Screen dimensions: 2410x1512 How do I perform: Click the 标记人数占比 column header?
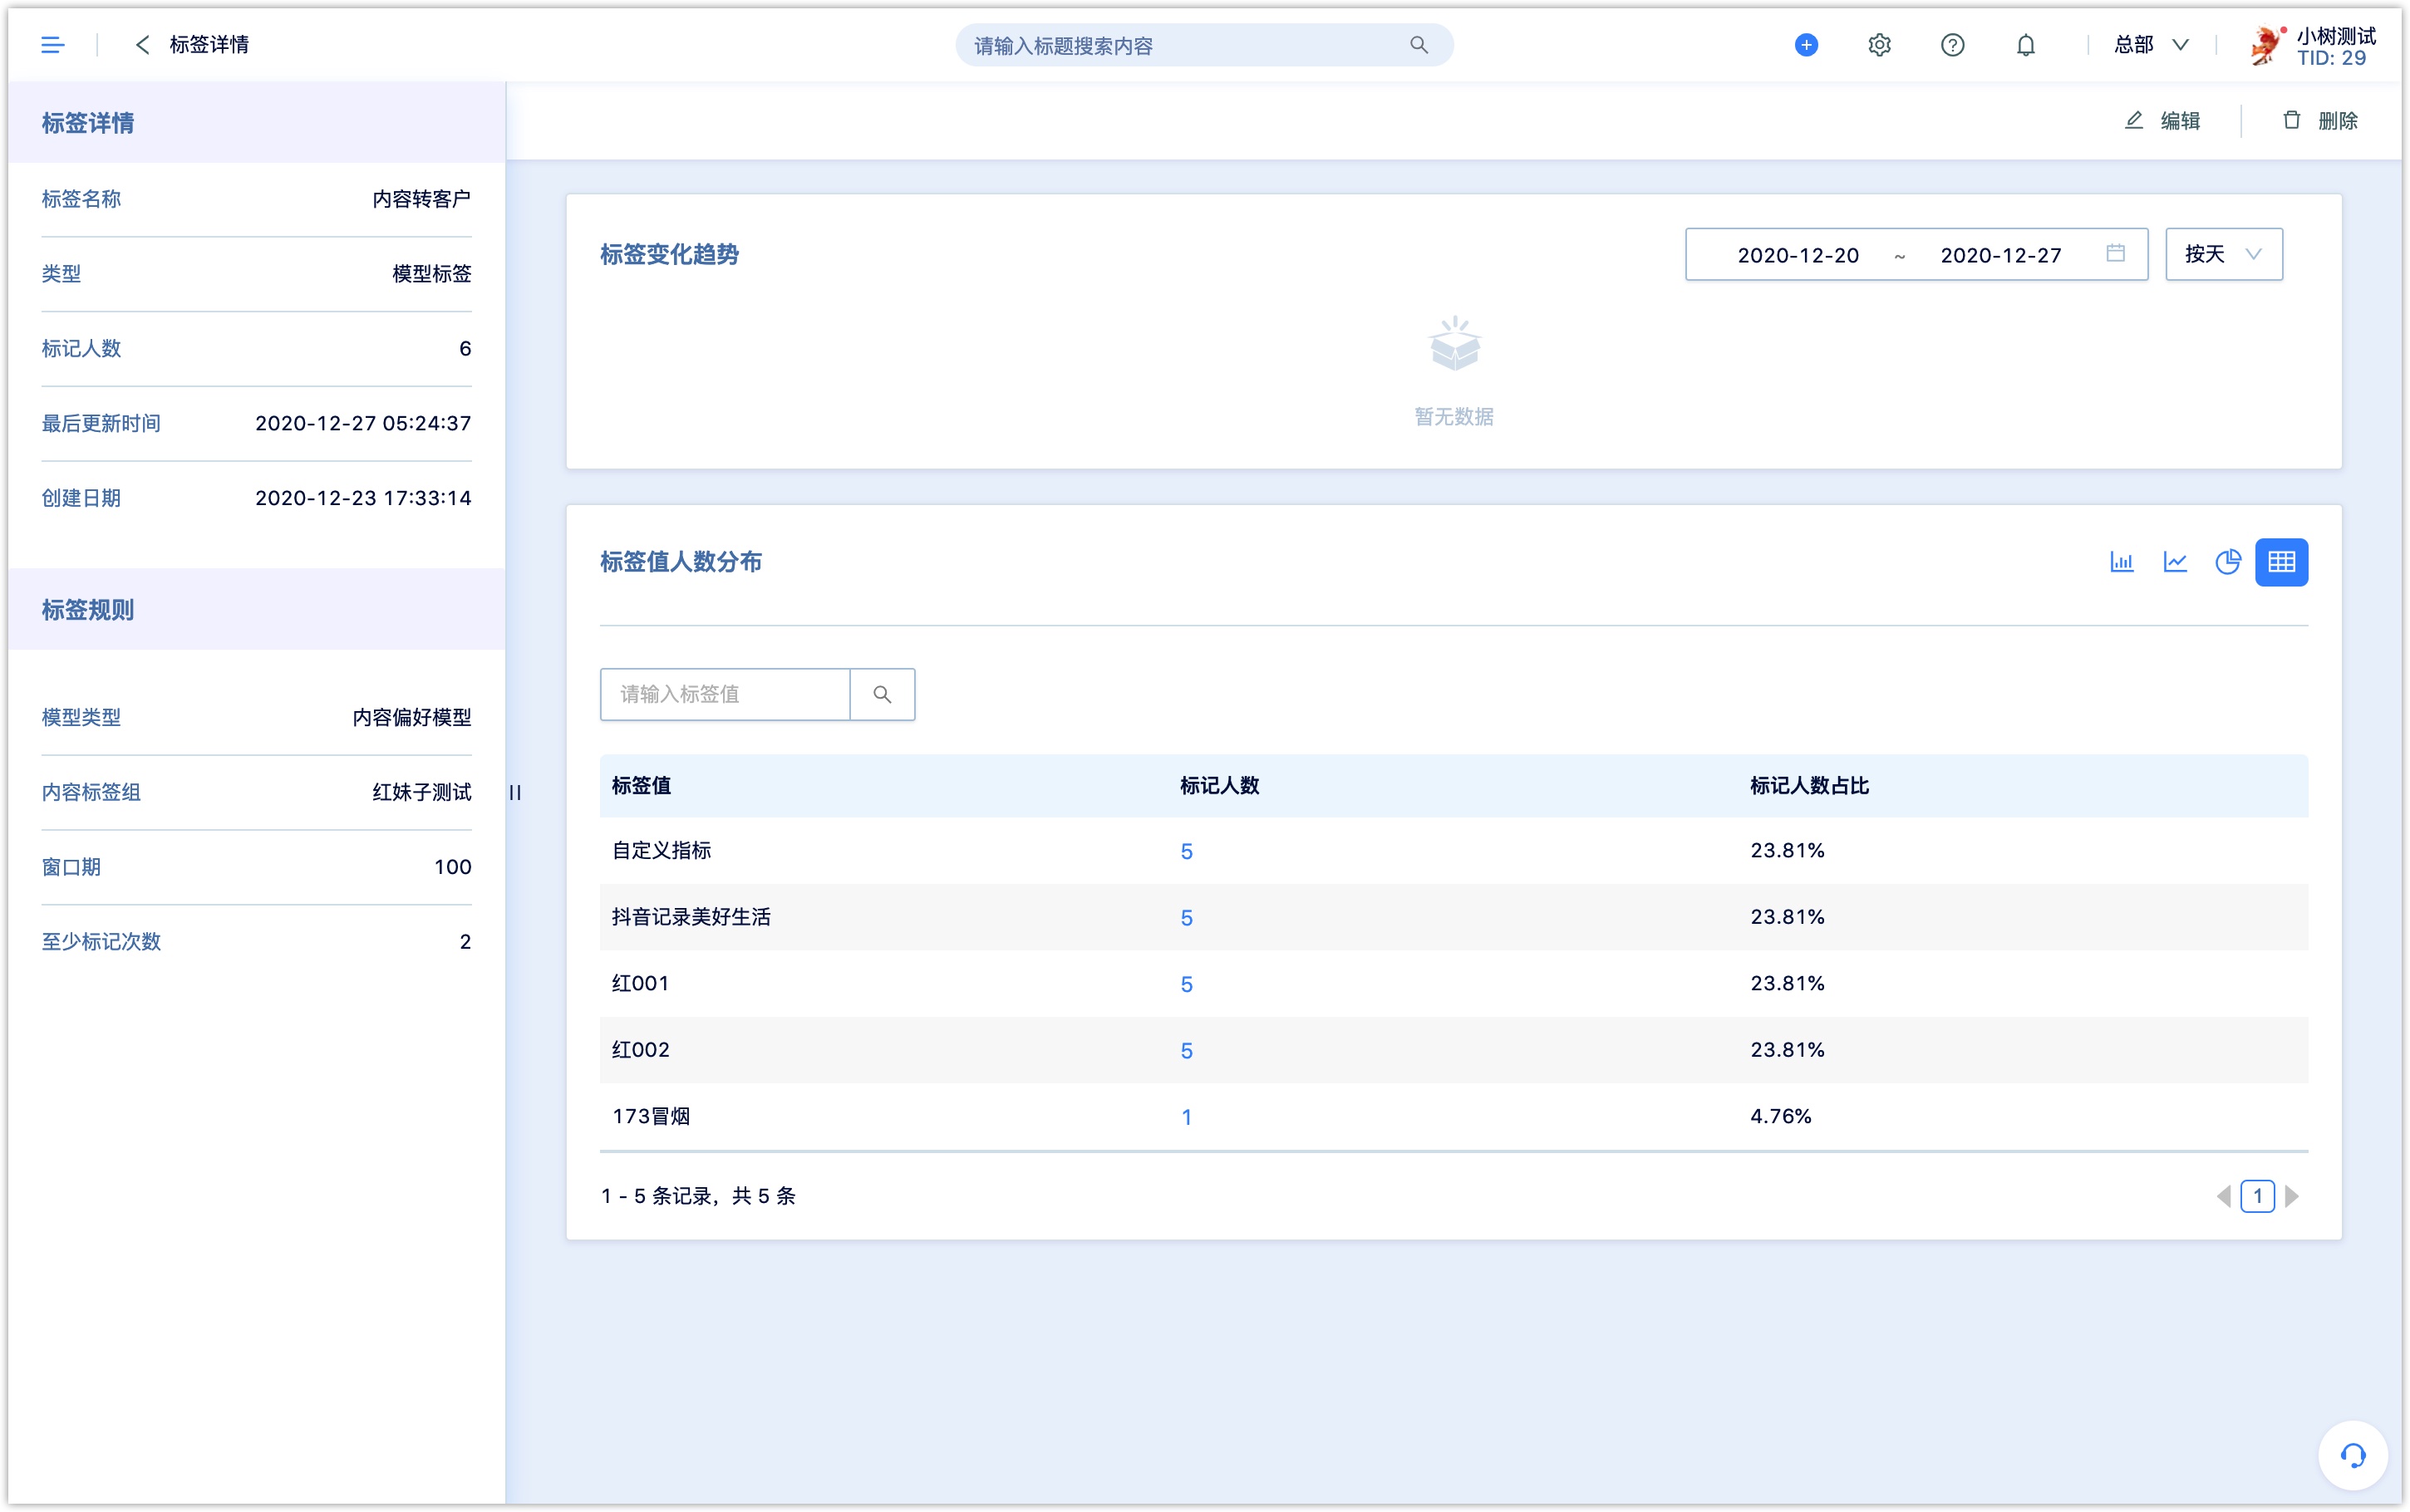click(x=1809, y=786)
